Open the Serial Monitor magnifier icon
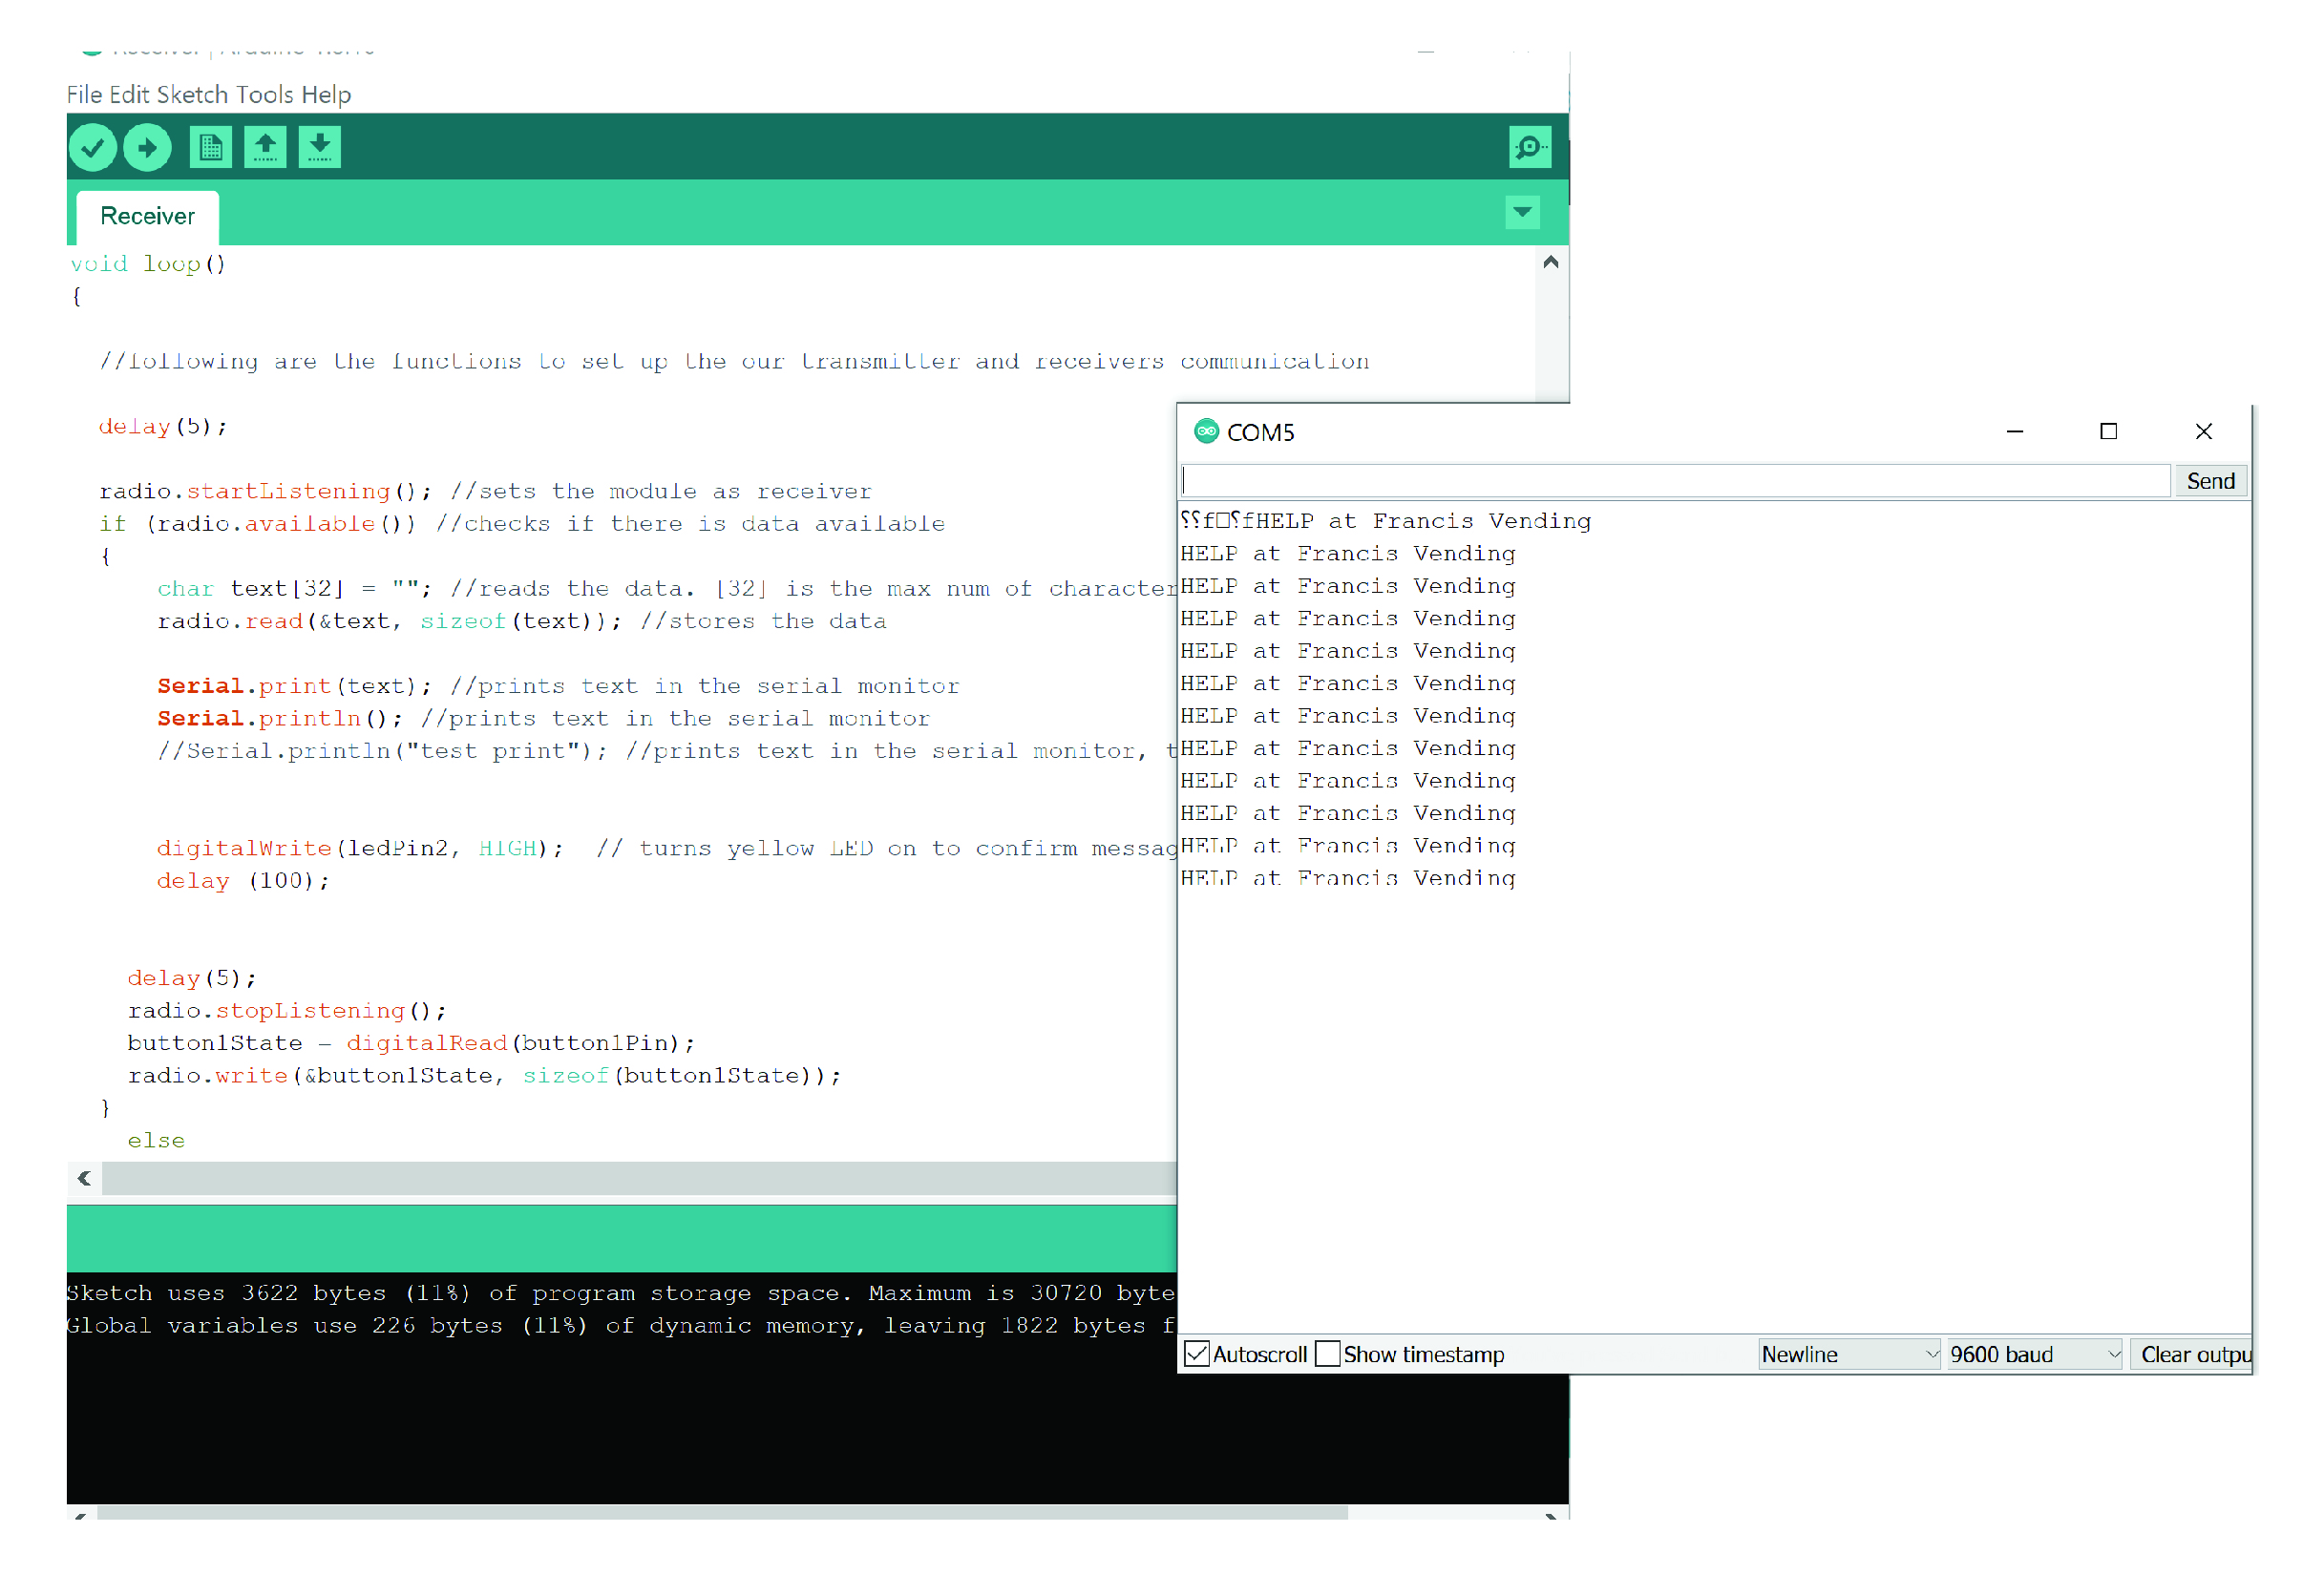Screen dimensions: 2324x1575 click(1529, 148)
